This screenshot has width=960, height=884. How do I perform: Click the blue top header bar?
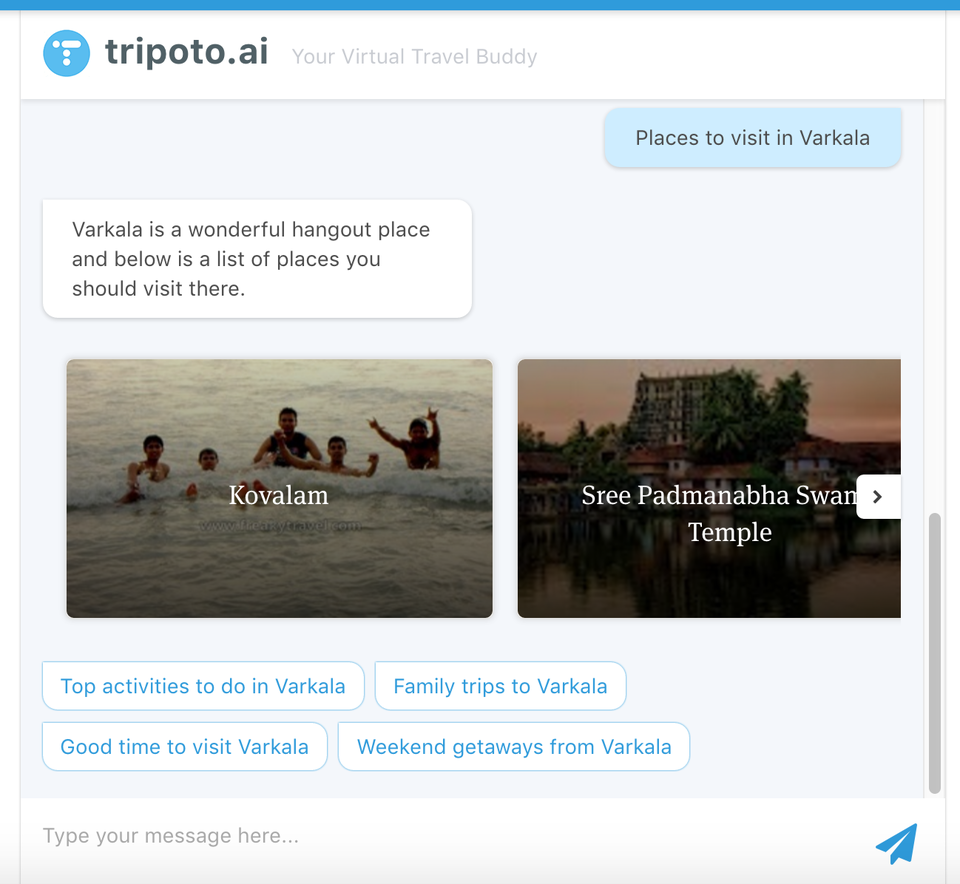tap(480, 5)
